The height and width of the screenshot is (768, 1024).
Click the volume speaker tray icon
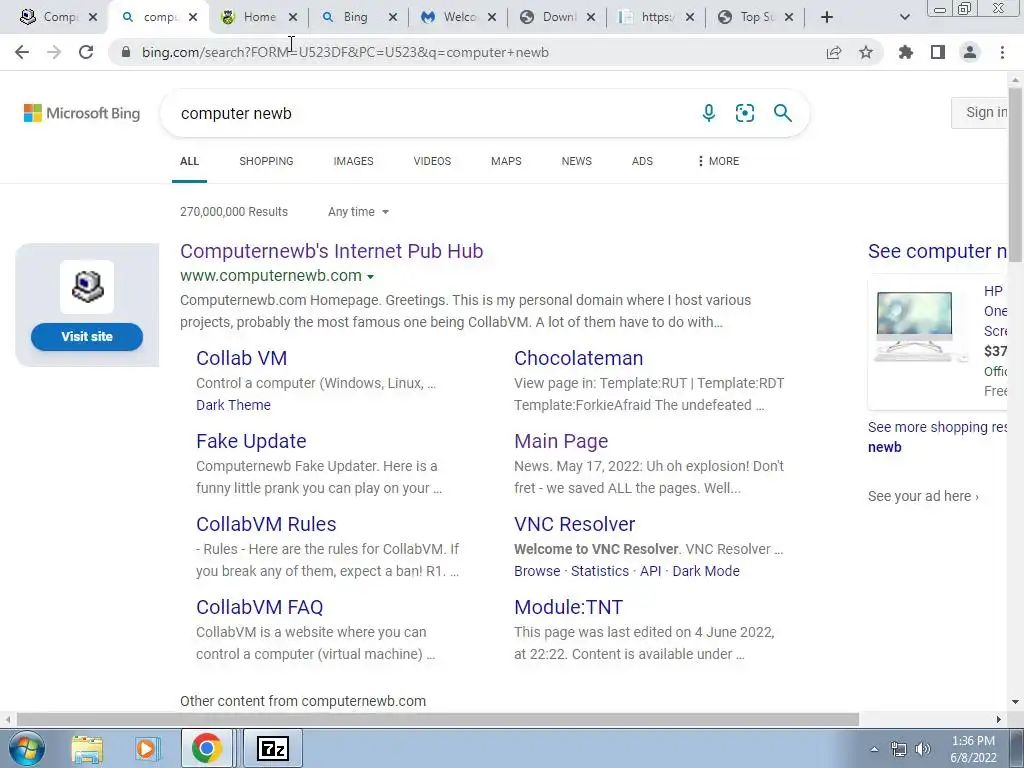point(923,749)
